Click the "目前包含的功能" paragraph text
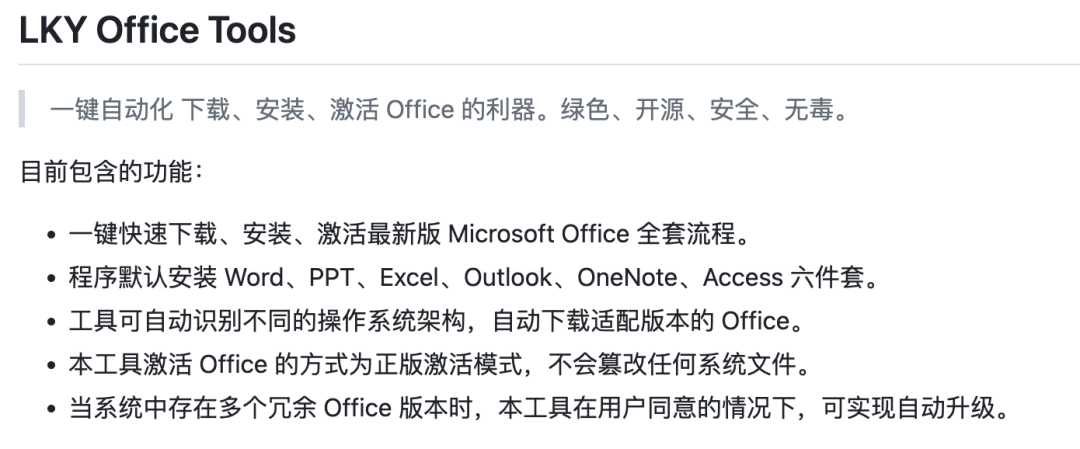Viewport: 1080px width, 449px height. pyautogui.click(x=111, y=172)
